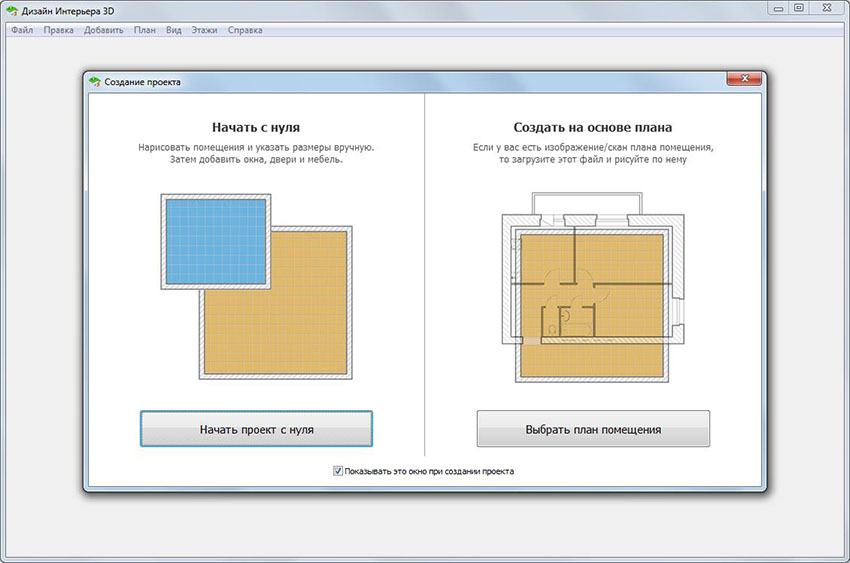Click the orange room in the left illustration

coord(300,320)
